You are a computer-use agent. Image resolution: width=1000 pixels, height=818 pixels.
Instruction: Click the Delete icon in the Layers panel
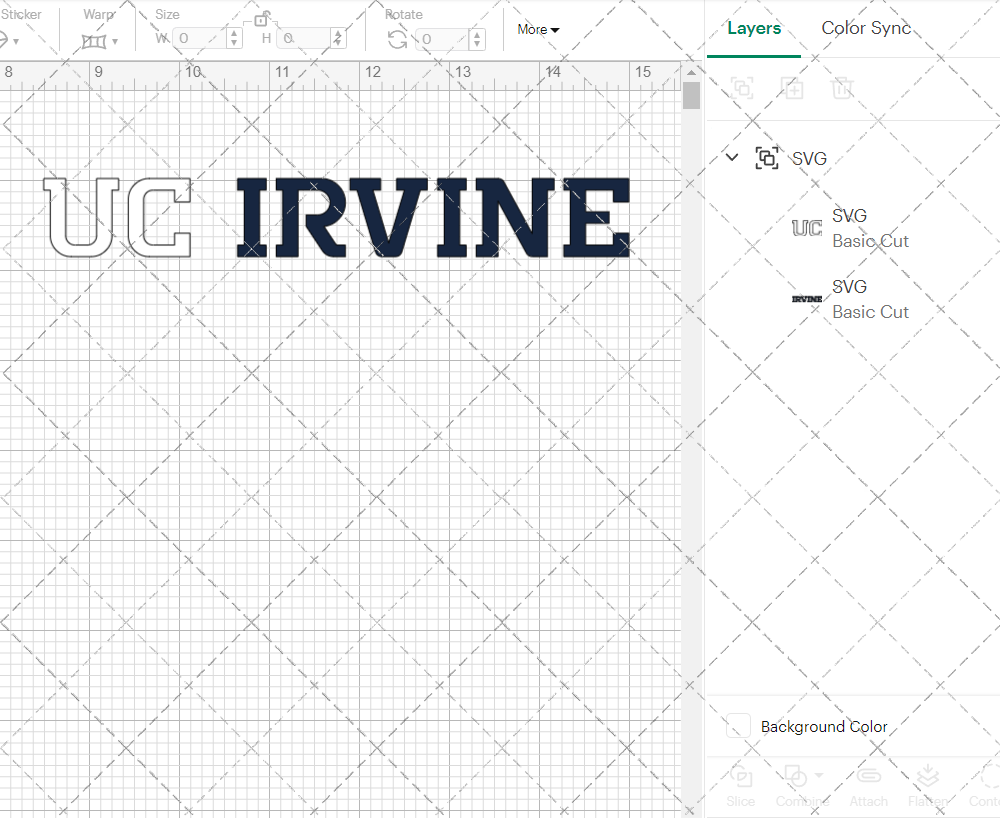coord(842,88)
